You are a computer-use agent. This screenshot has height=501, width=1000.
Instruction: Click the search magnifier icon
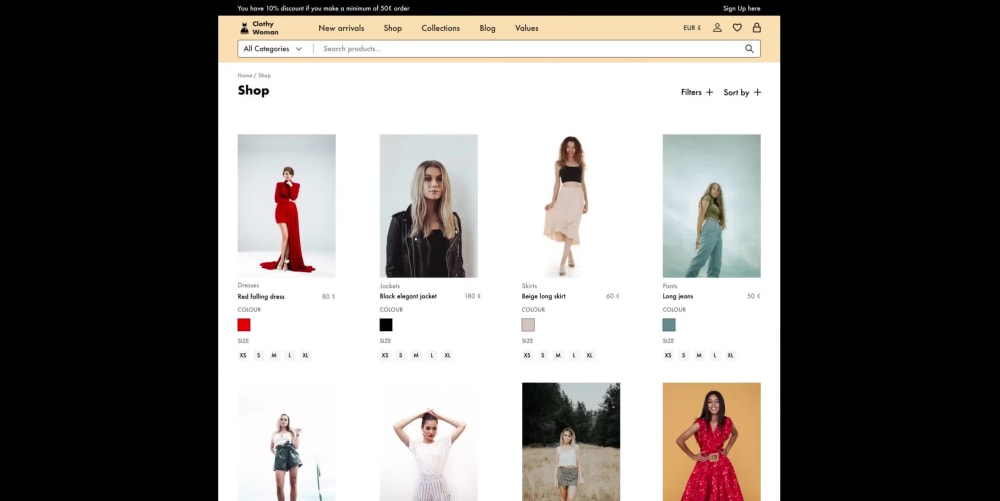tap(749, 48)
